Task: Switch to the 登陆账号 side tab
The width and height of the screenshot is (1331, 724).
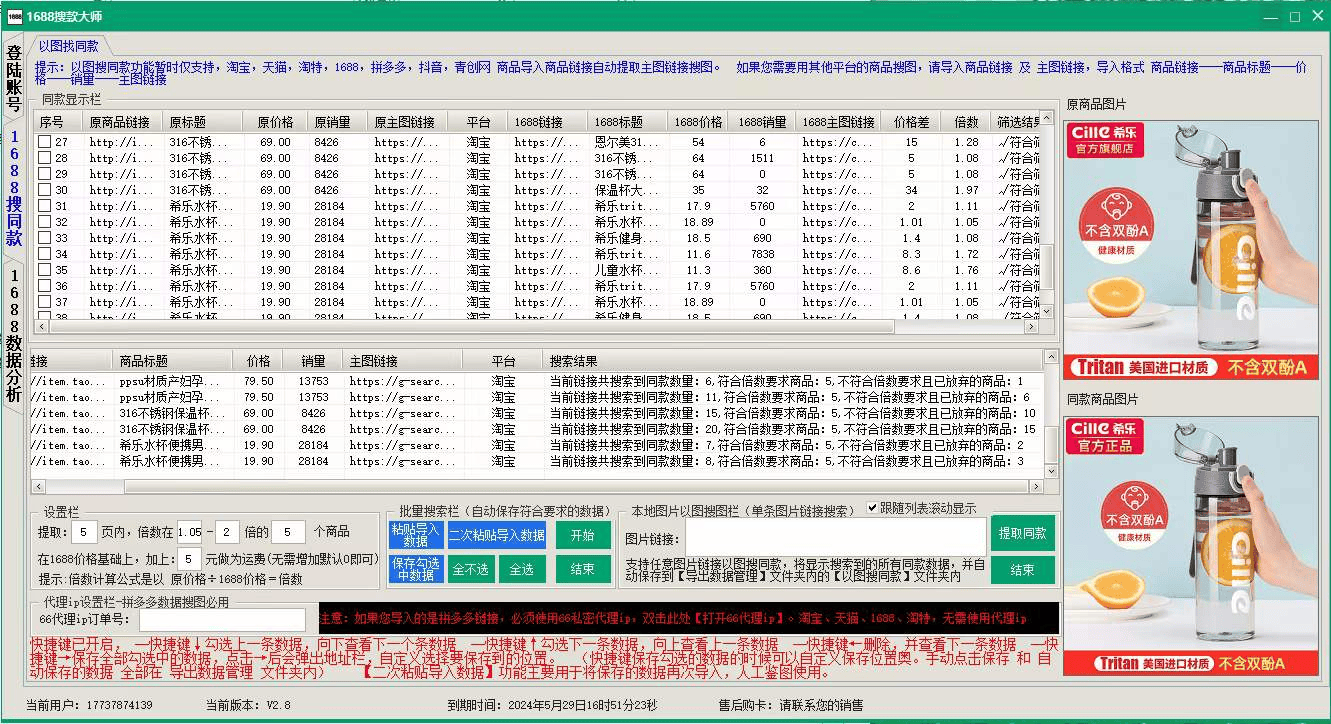Action: [14, 77]
